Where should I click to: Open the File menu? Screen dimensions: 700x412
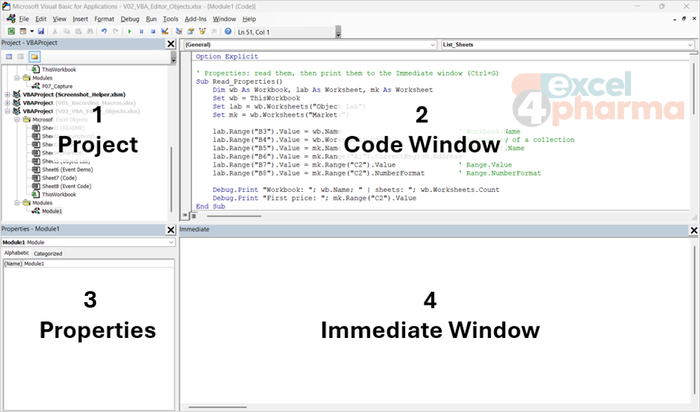pyautogui.click(x=24, y=19)
